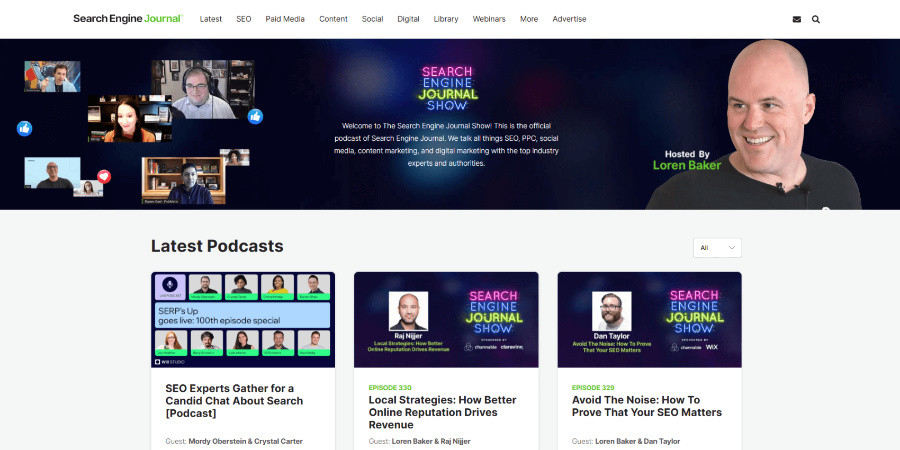This screenshot has width=900, height=450.
Task: Expand the All podcasts filter dropdown
Action: pyautogui.click(x=717, y=248)
